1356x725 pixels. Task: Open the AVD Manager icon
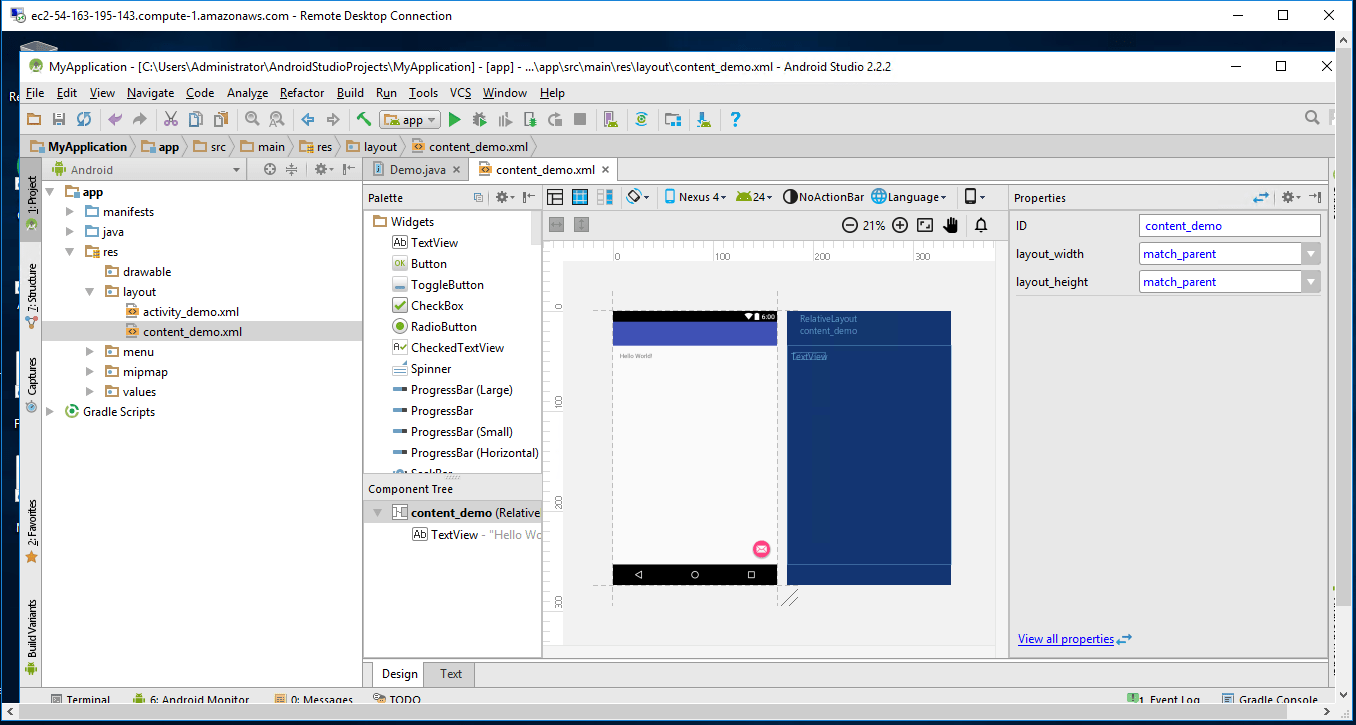pyautogui.click(x=612, y=119)
